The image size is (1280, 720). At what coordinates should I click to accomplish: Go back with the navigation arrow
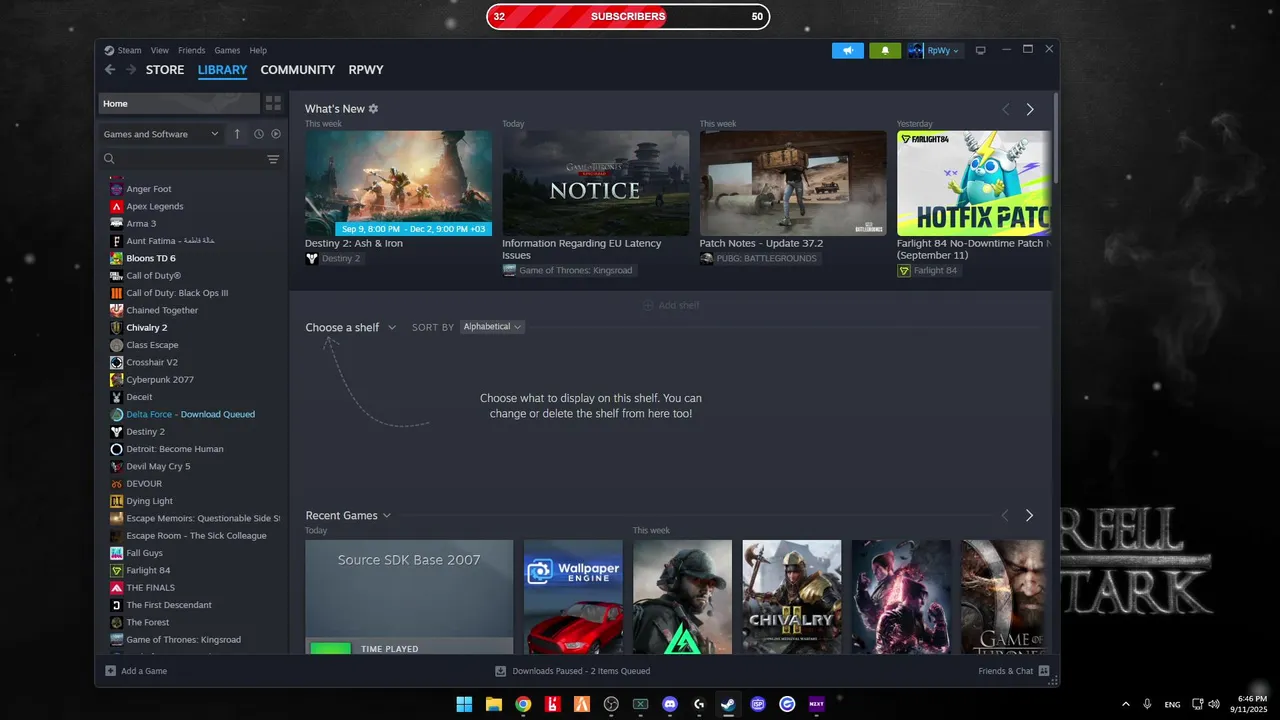tap(110, 70)
